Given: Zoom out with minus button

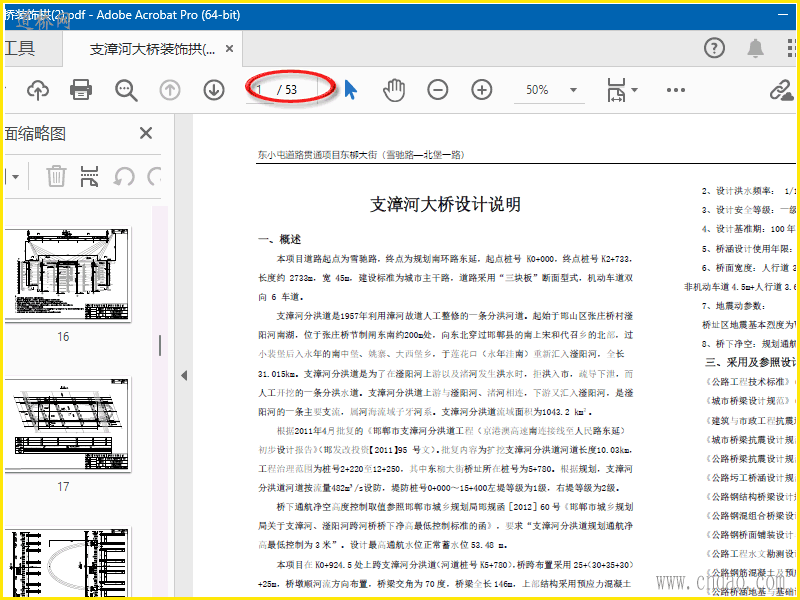Looking at the screenshot, I should click(x=438, y=90).
